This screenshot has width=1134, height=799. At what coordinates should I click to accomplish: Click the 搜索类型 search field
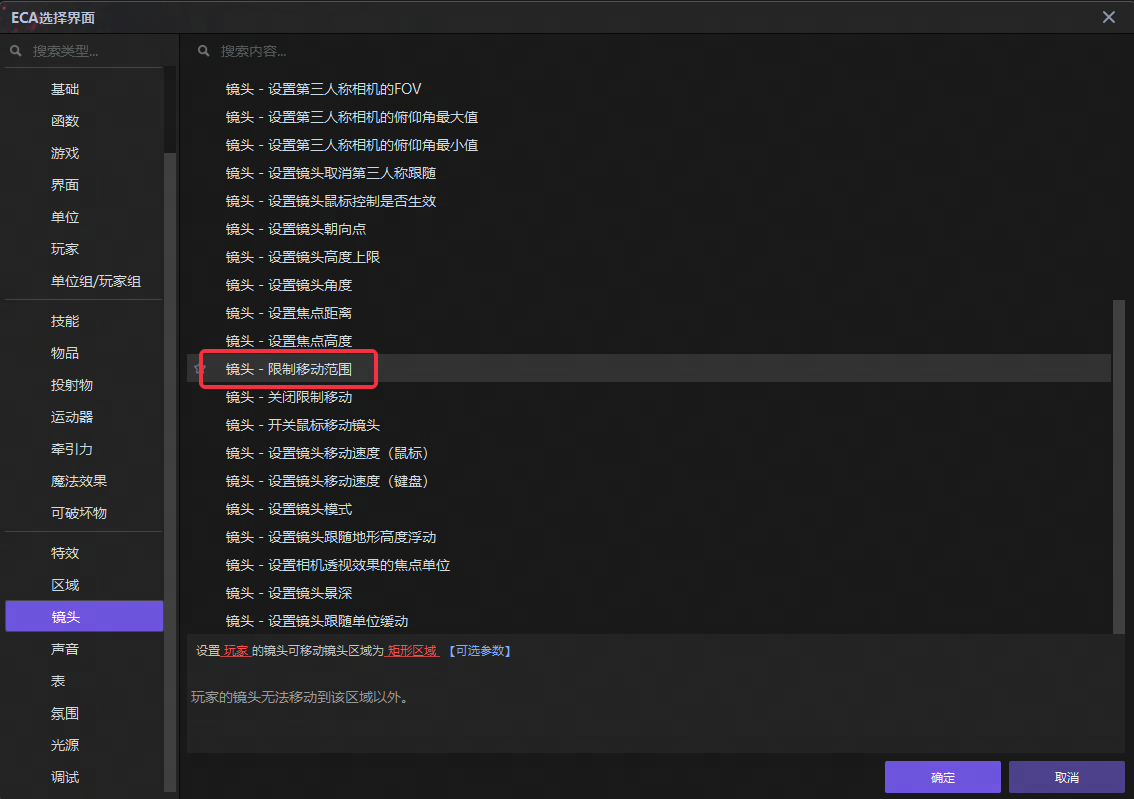pyautogui.click(x=90, y=51)
